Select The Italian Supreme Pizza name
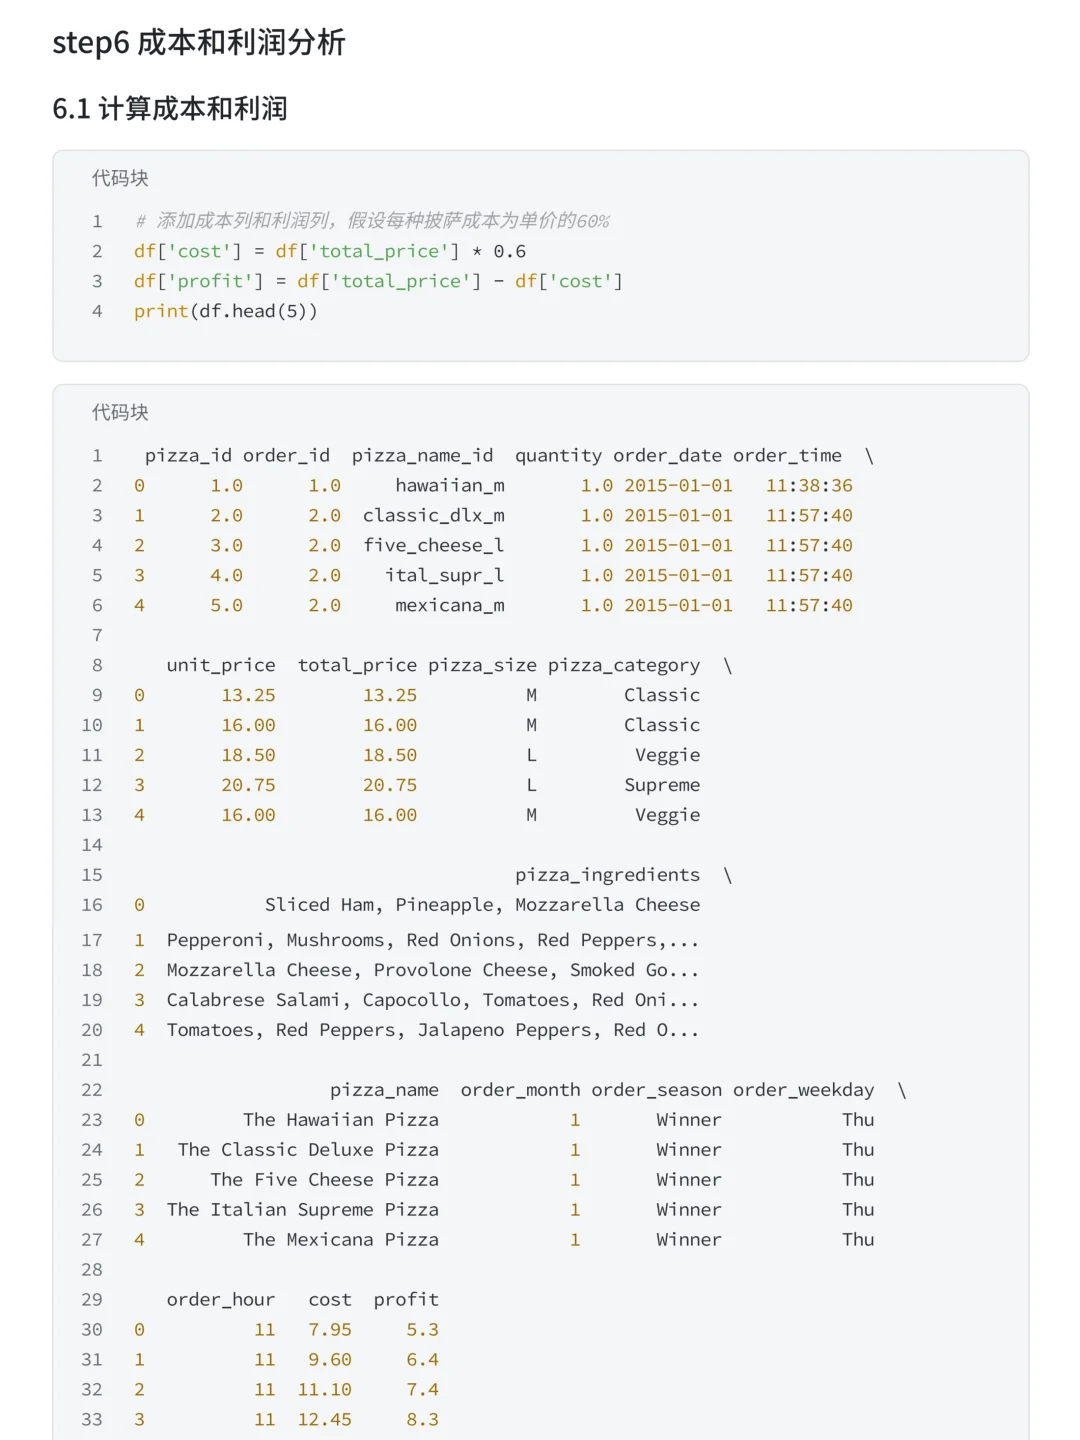Screen dimensions: 1080x1440 click(x=302, y=1210)
